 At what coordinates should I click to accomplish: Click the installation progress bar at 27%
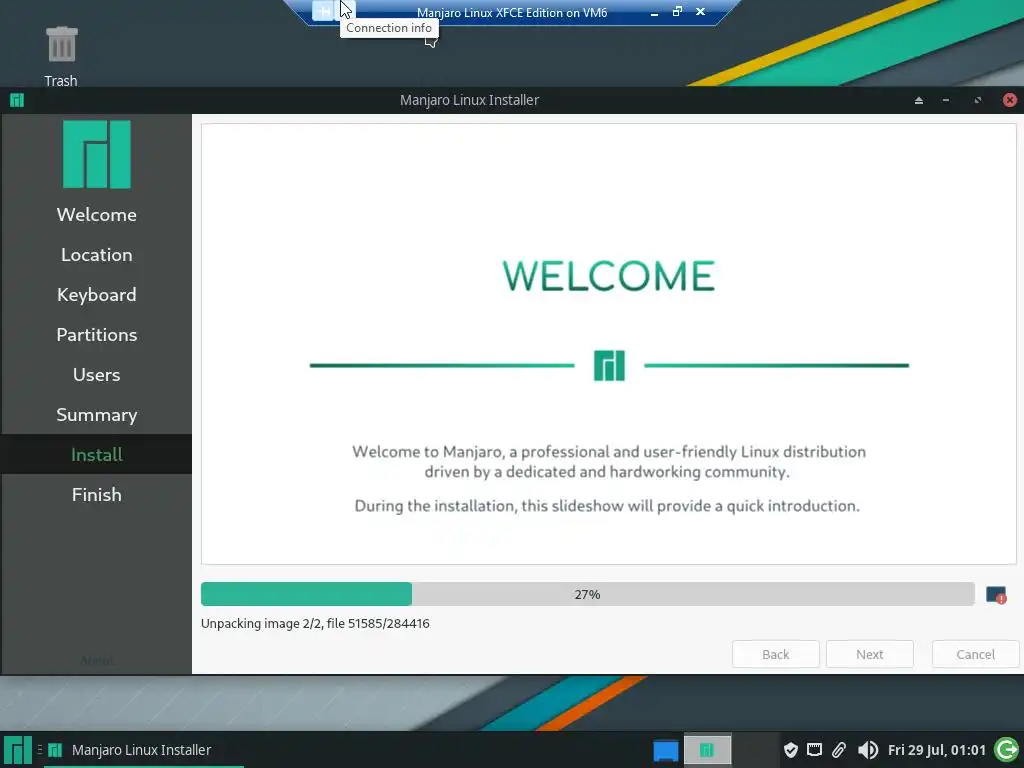pyautogui.click(x=588, y=594)
